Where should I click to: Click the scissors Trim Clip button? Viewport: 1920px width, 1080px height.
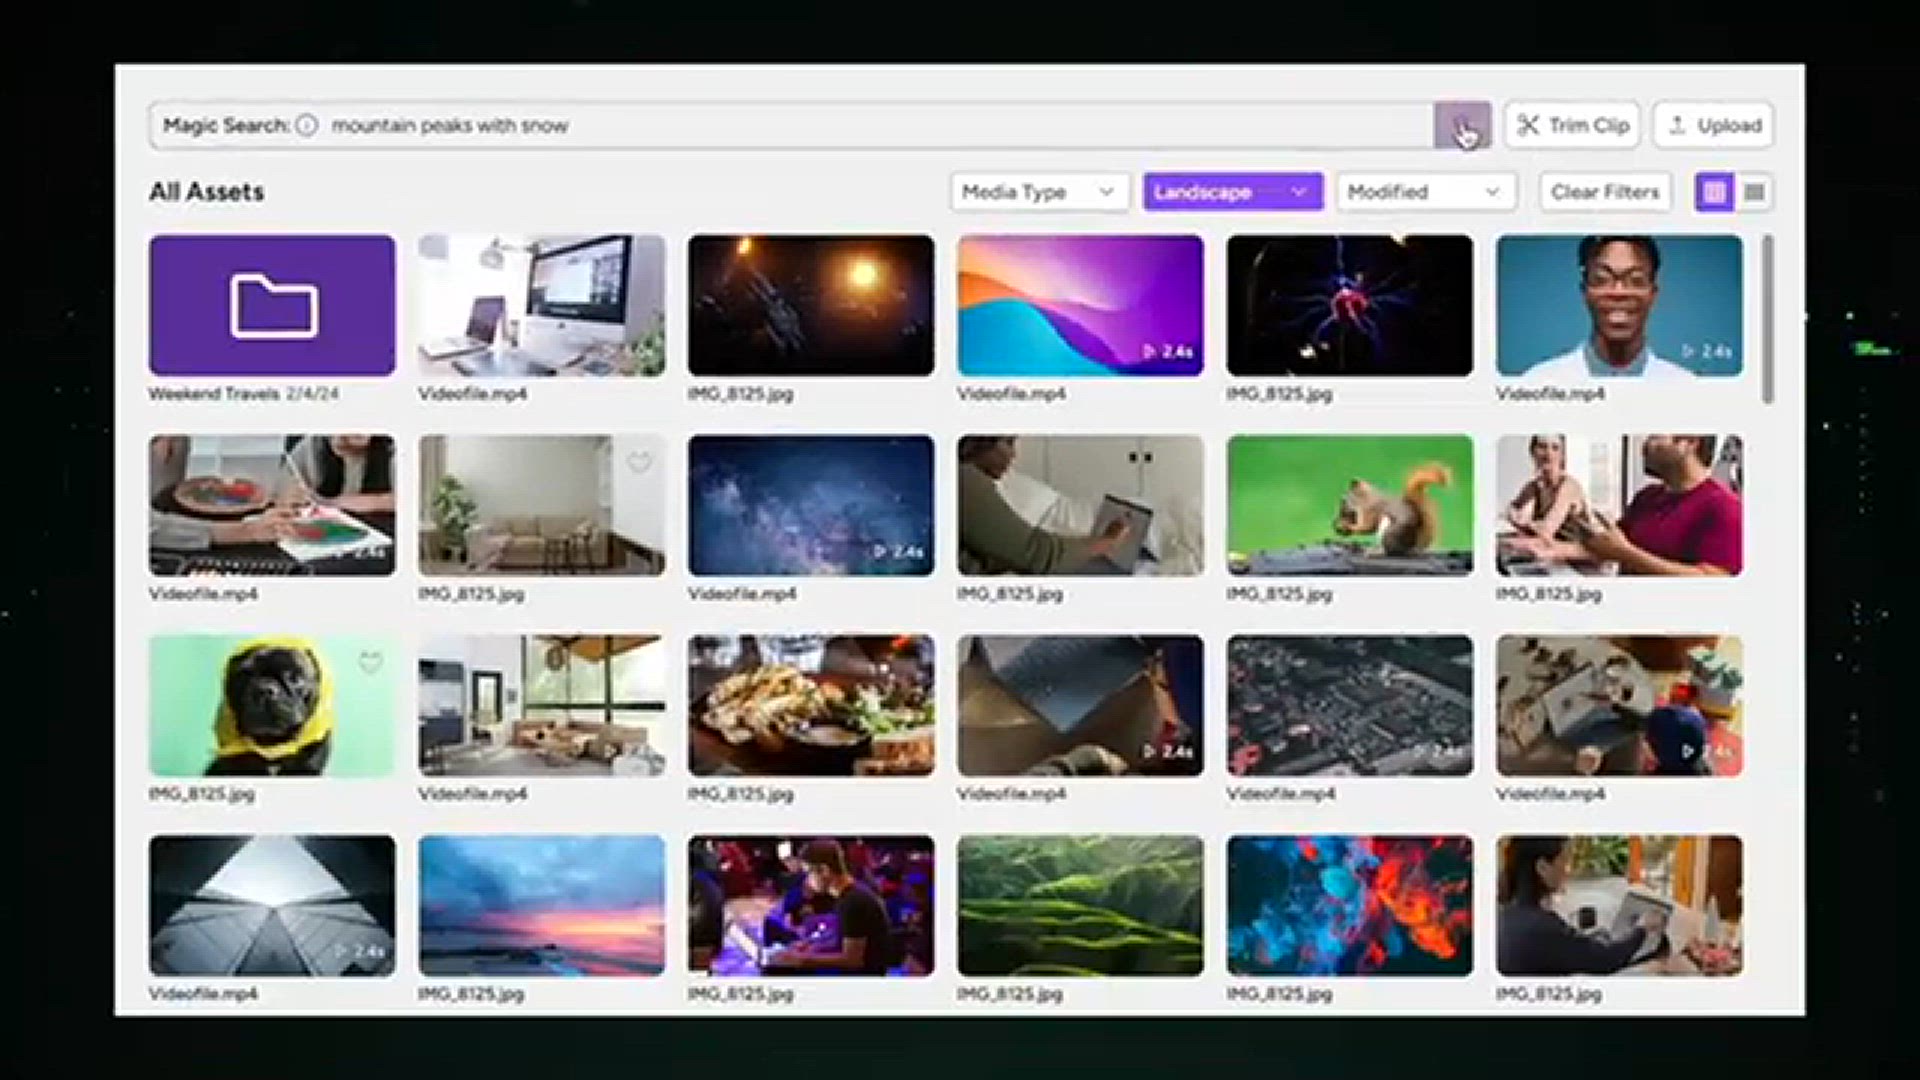(x=1572, y=126)
